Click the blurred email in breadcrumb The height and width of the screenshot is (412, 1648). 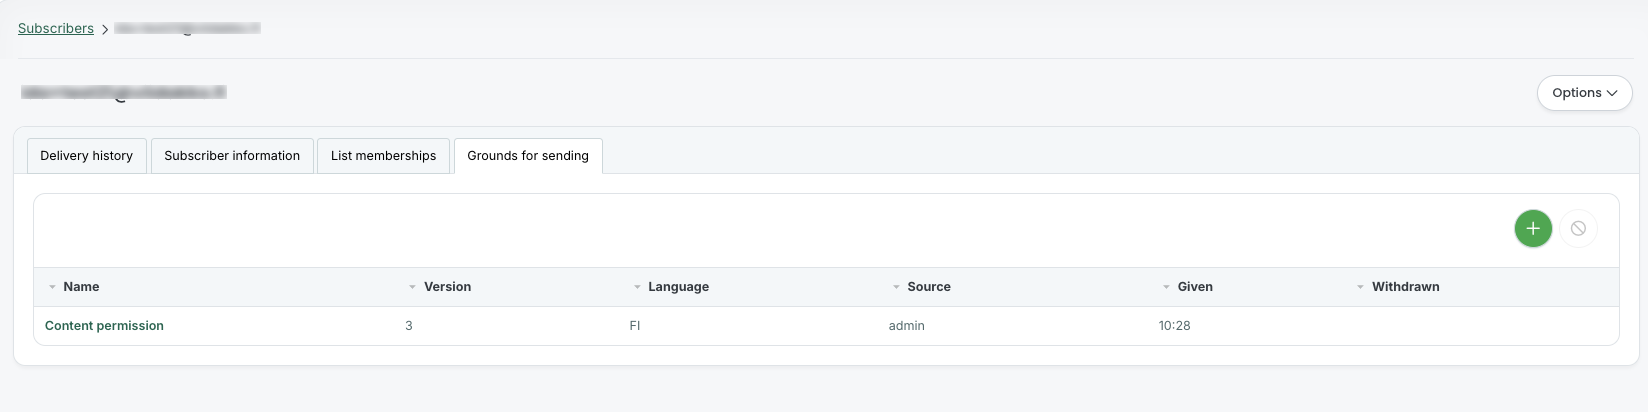pyautogui.click(x=187, y=28)
